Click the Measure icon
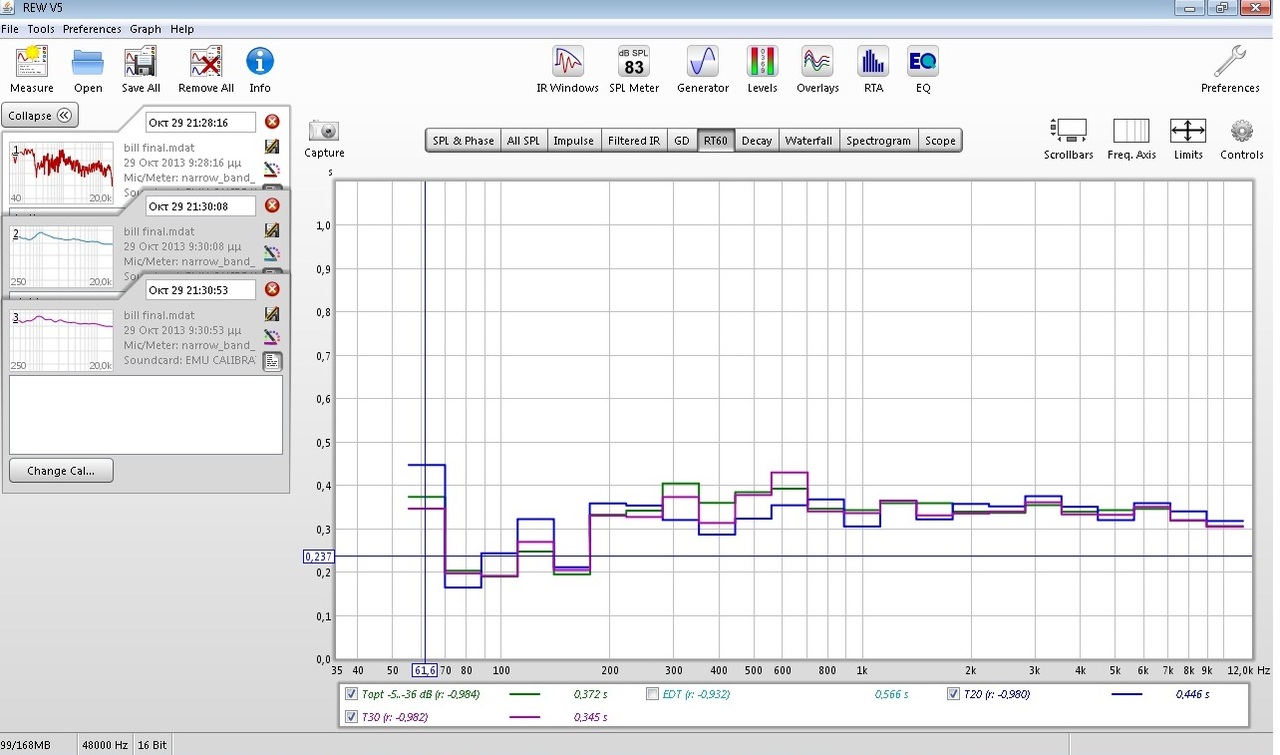The width and height of the screenshot is (1280, 755). 32,63
